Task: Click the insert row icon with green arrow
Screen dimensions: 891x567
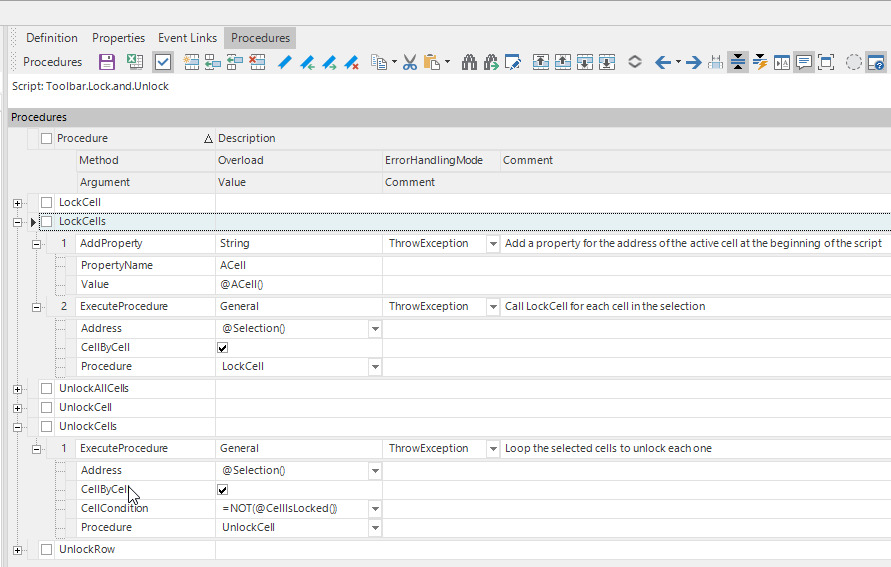Action: (213, 62)
